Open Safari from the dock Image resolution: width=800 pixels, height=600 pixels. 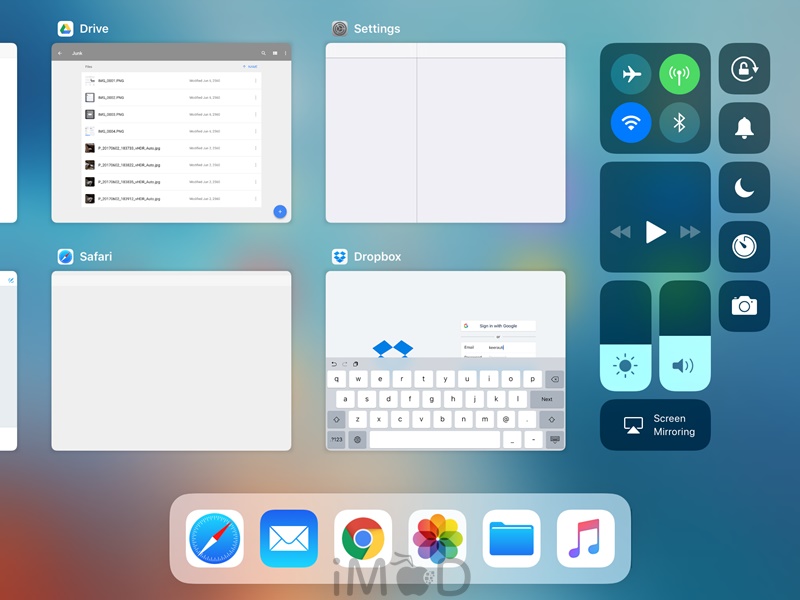click(215, 539)
